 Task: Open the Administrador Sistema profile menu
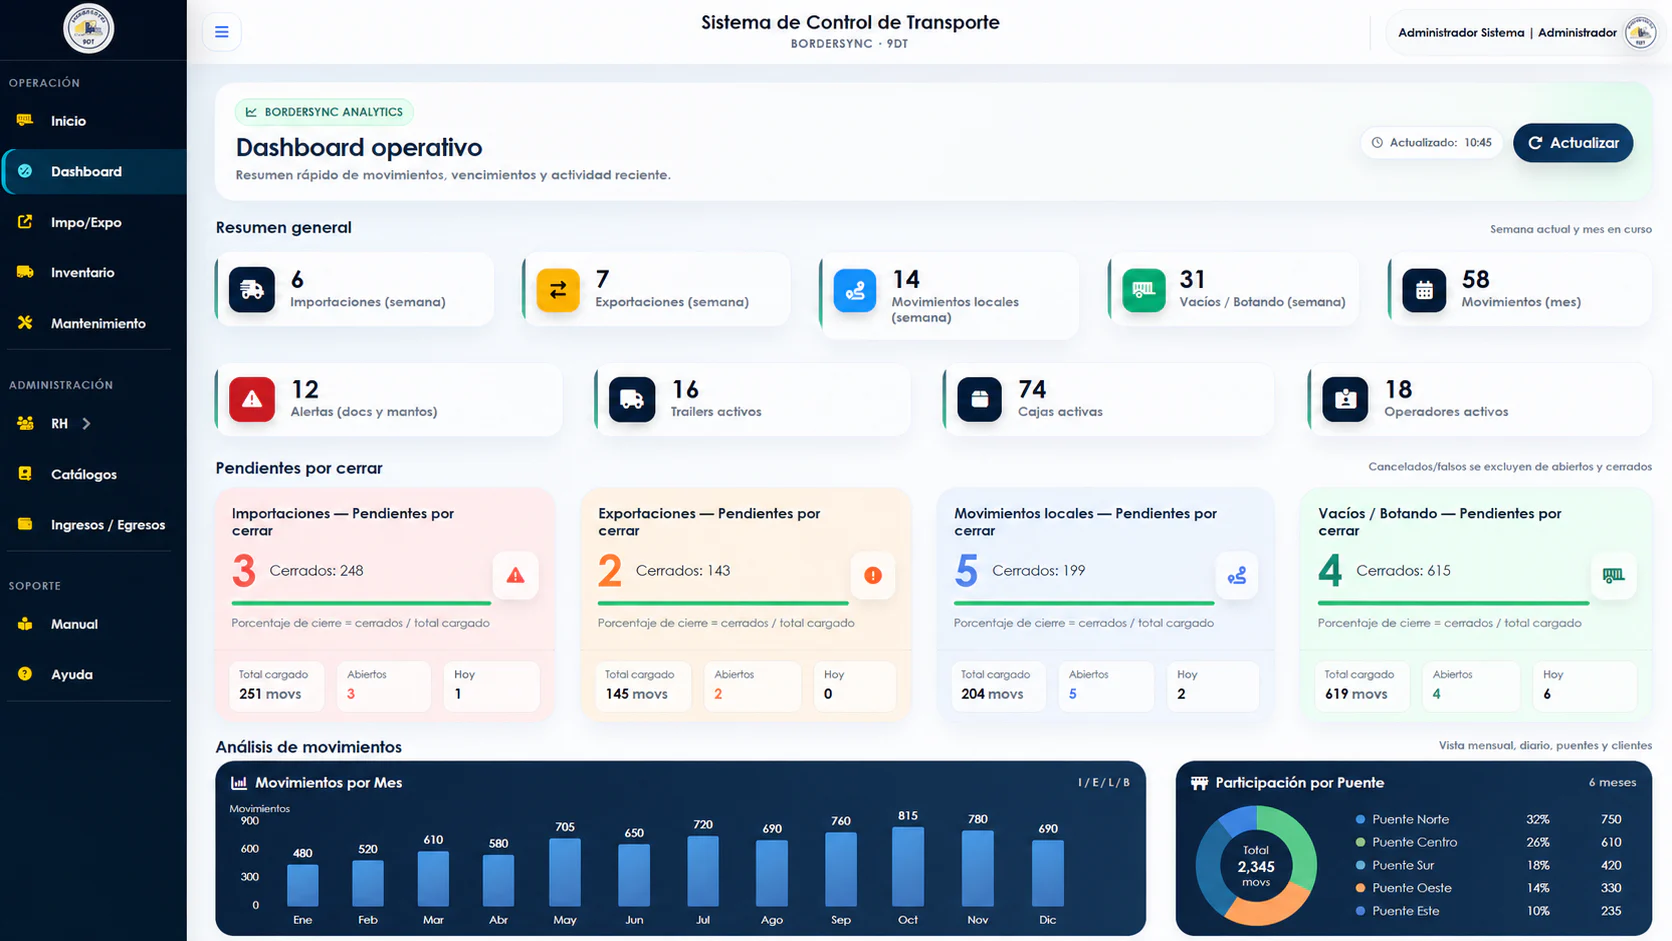pyautogui.click(x=1526, y=32)
